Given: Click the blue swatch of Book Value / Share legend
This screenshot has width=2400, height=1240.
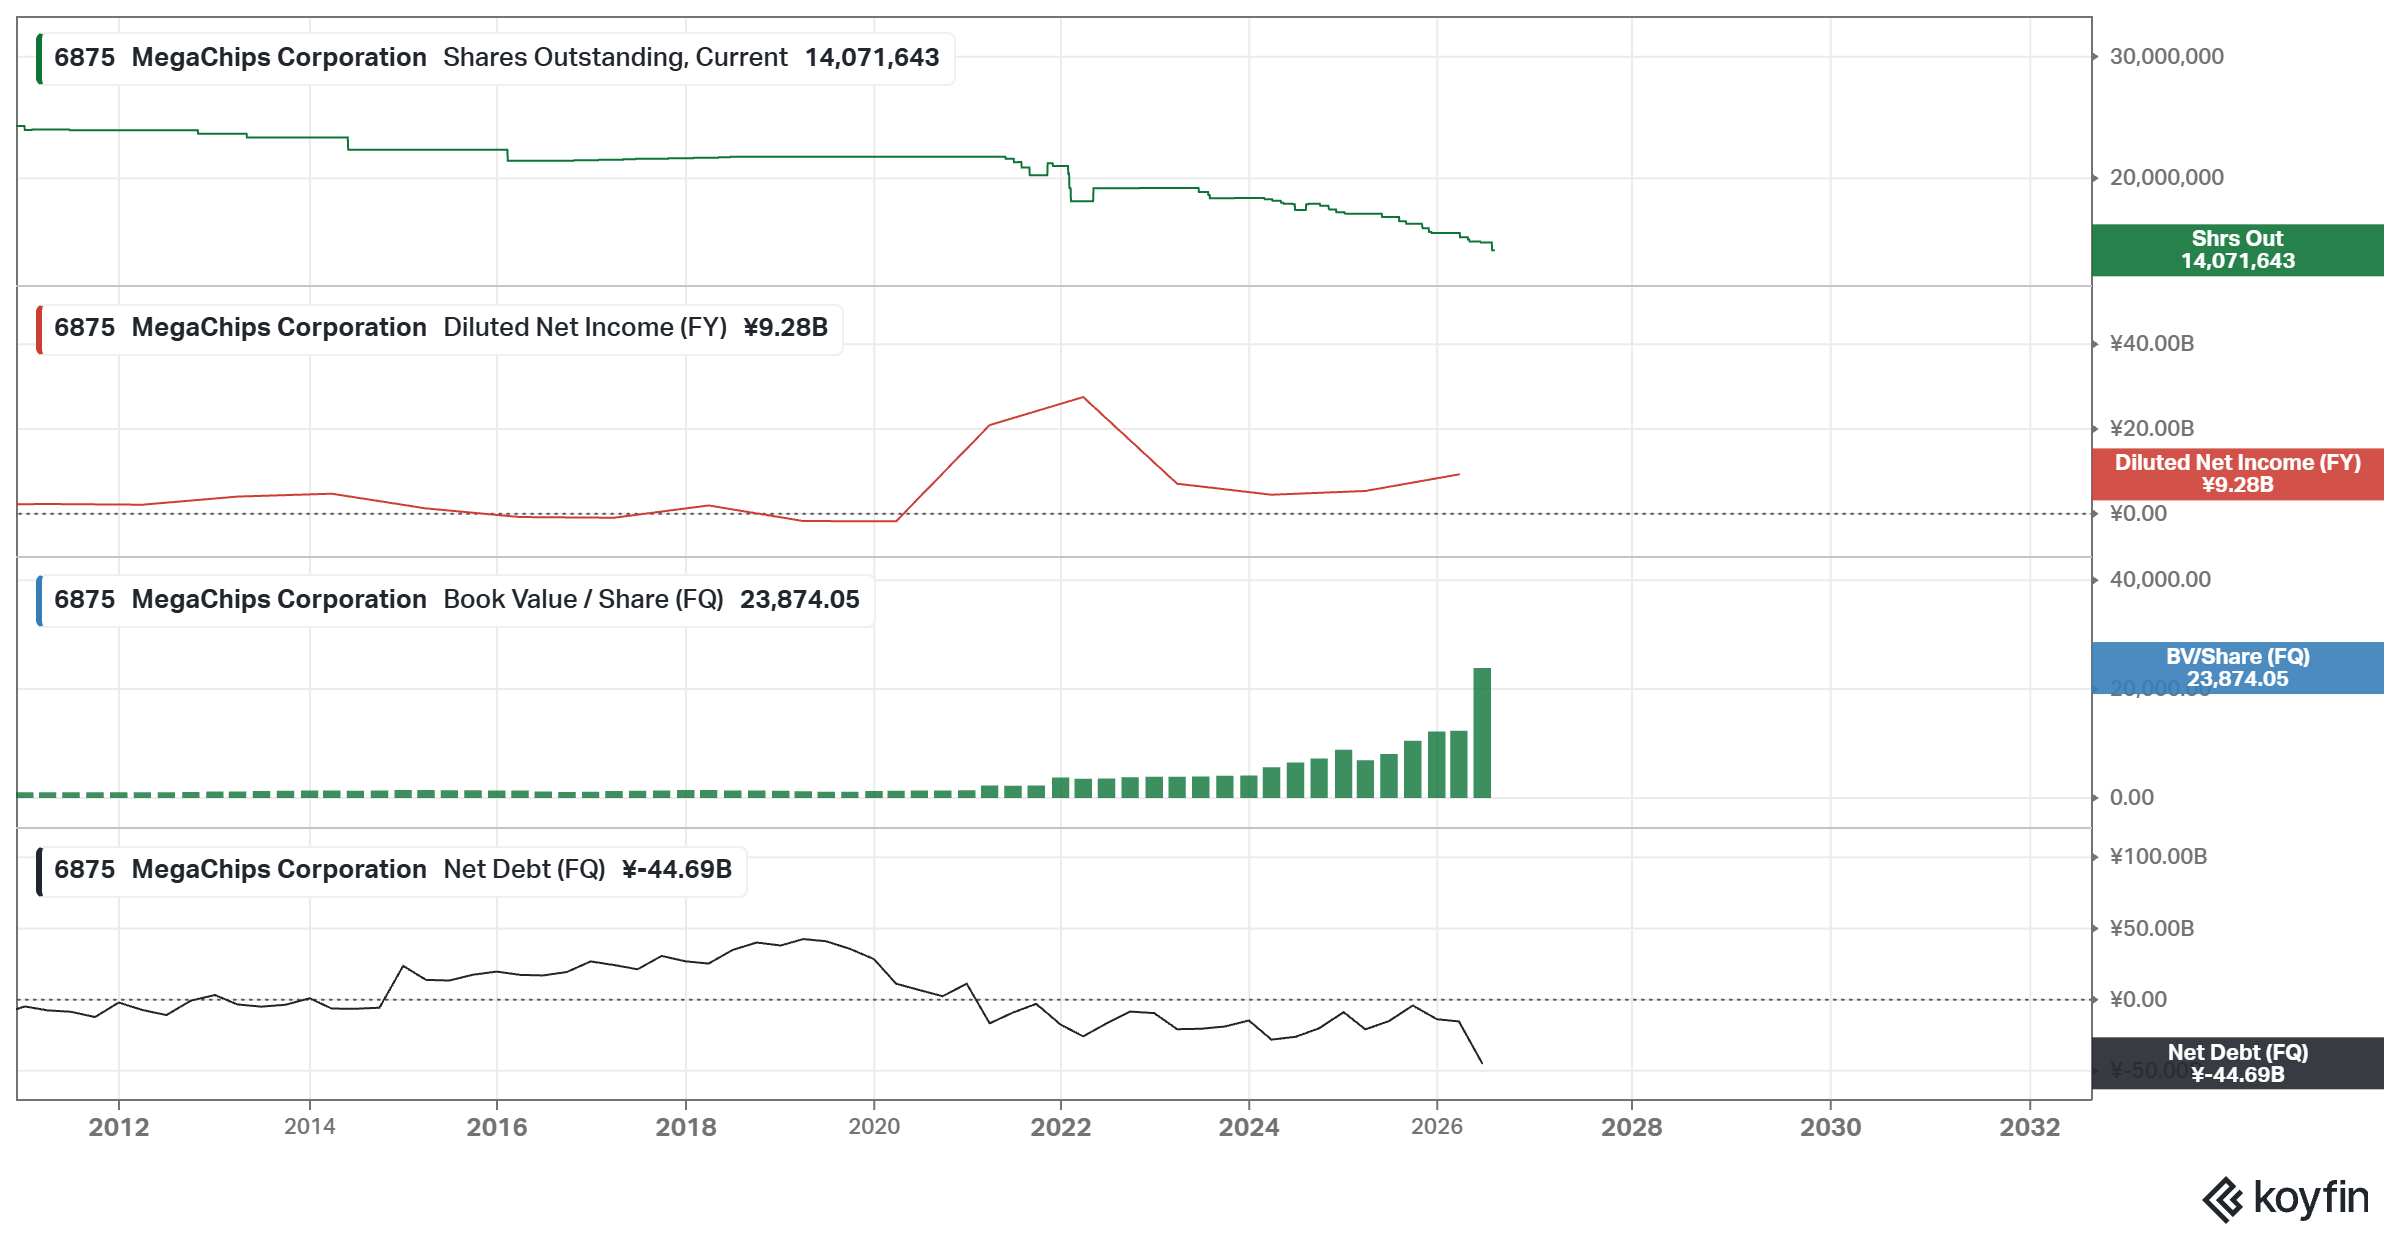Looking at the screenshot, I should tap(39, 601).
